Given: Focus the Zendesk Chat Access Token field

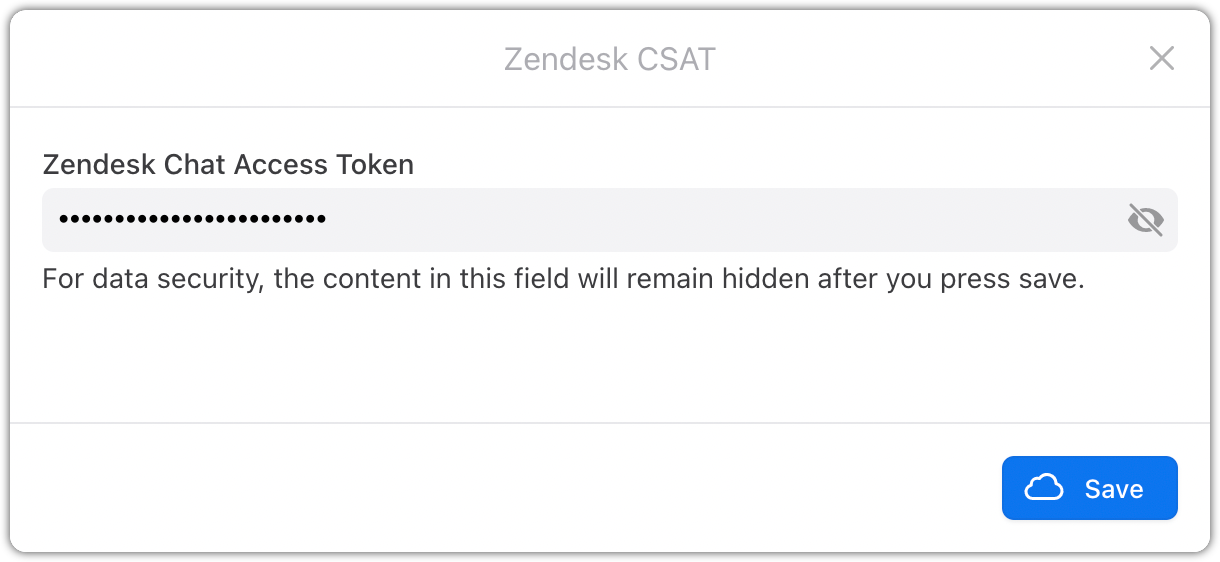Looking at the screenshot, I should coord(580,219).
